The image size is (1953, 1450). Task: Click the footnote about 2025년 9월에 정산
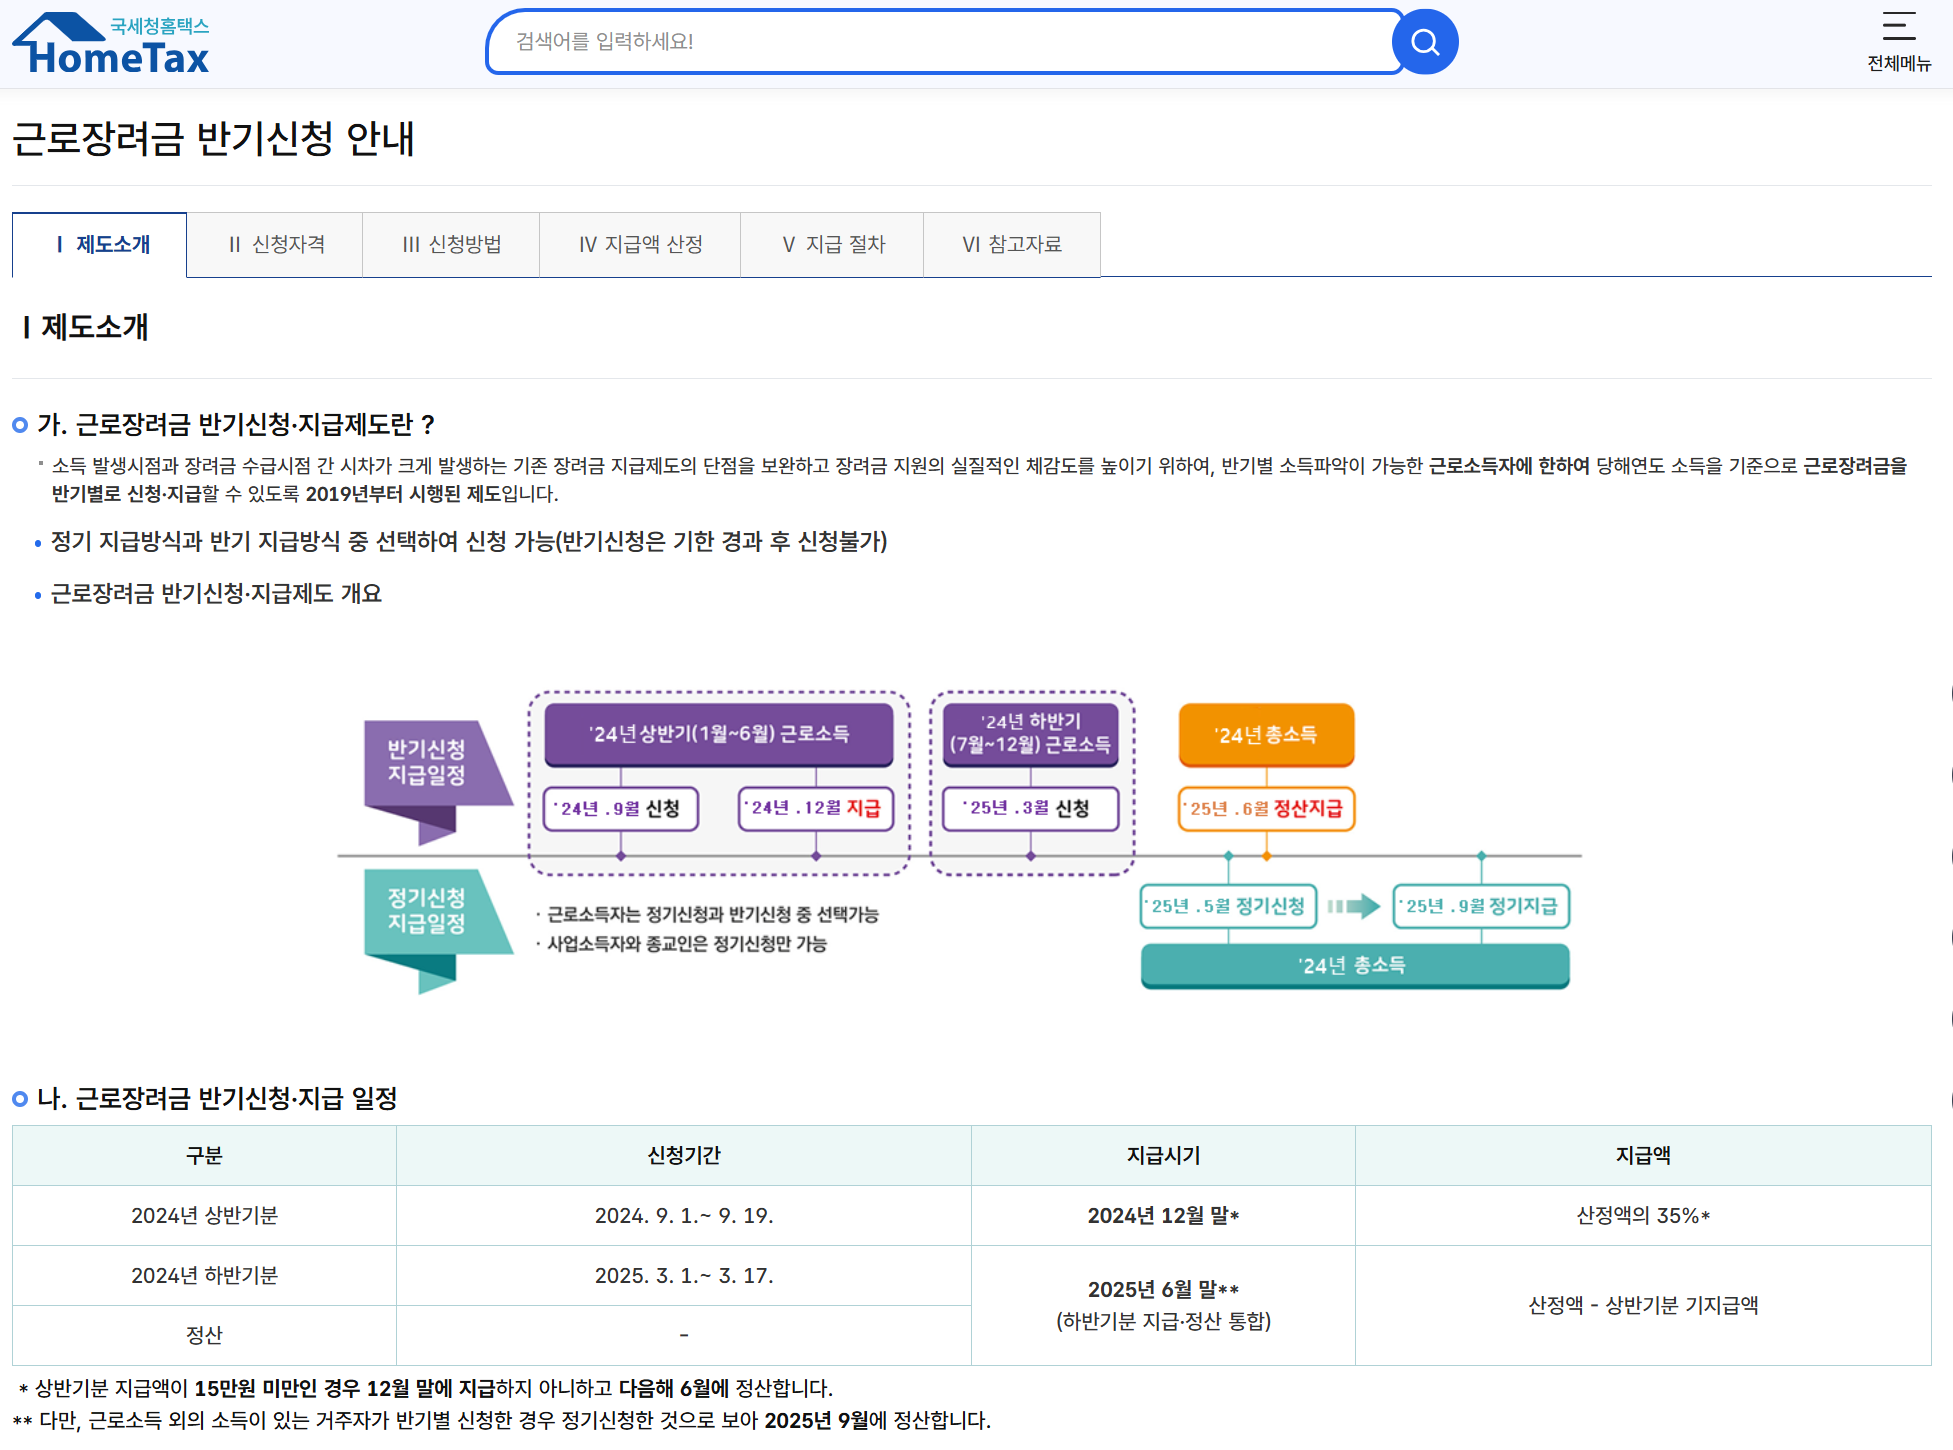pos(502,1421)
